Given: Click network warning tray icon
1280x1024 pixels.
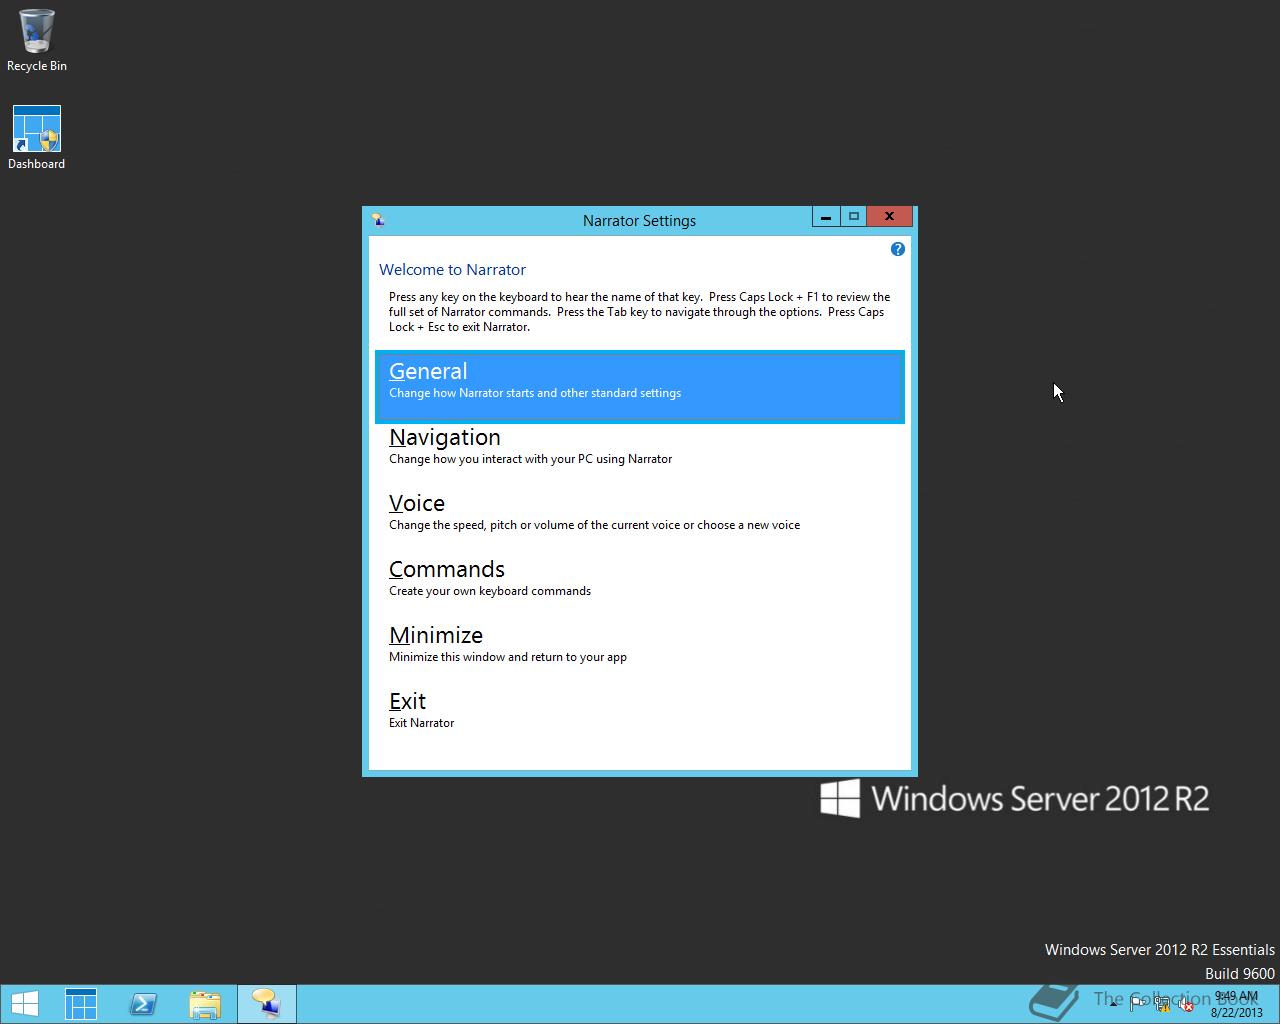Looking at the screenshot, I should 1162,1004.
